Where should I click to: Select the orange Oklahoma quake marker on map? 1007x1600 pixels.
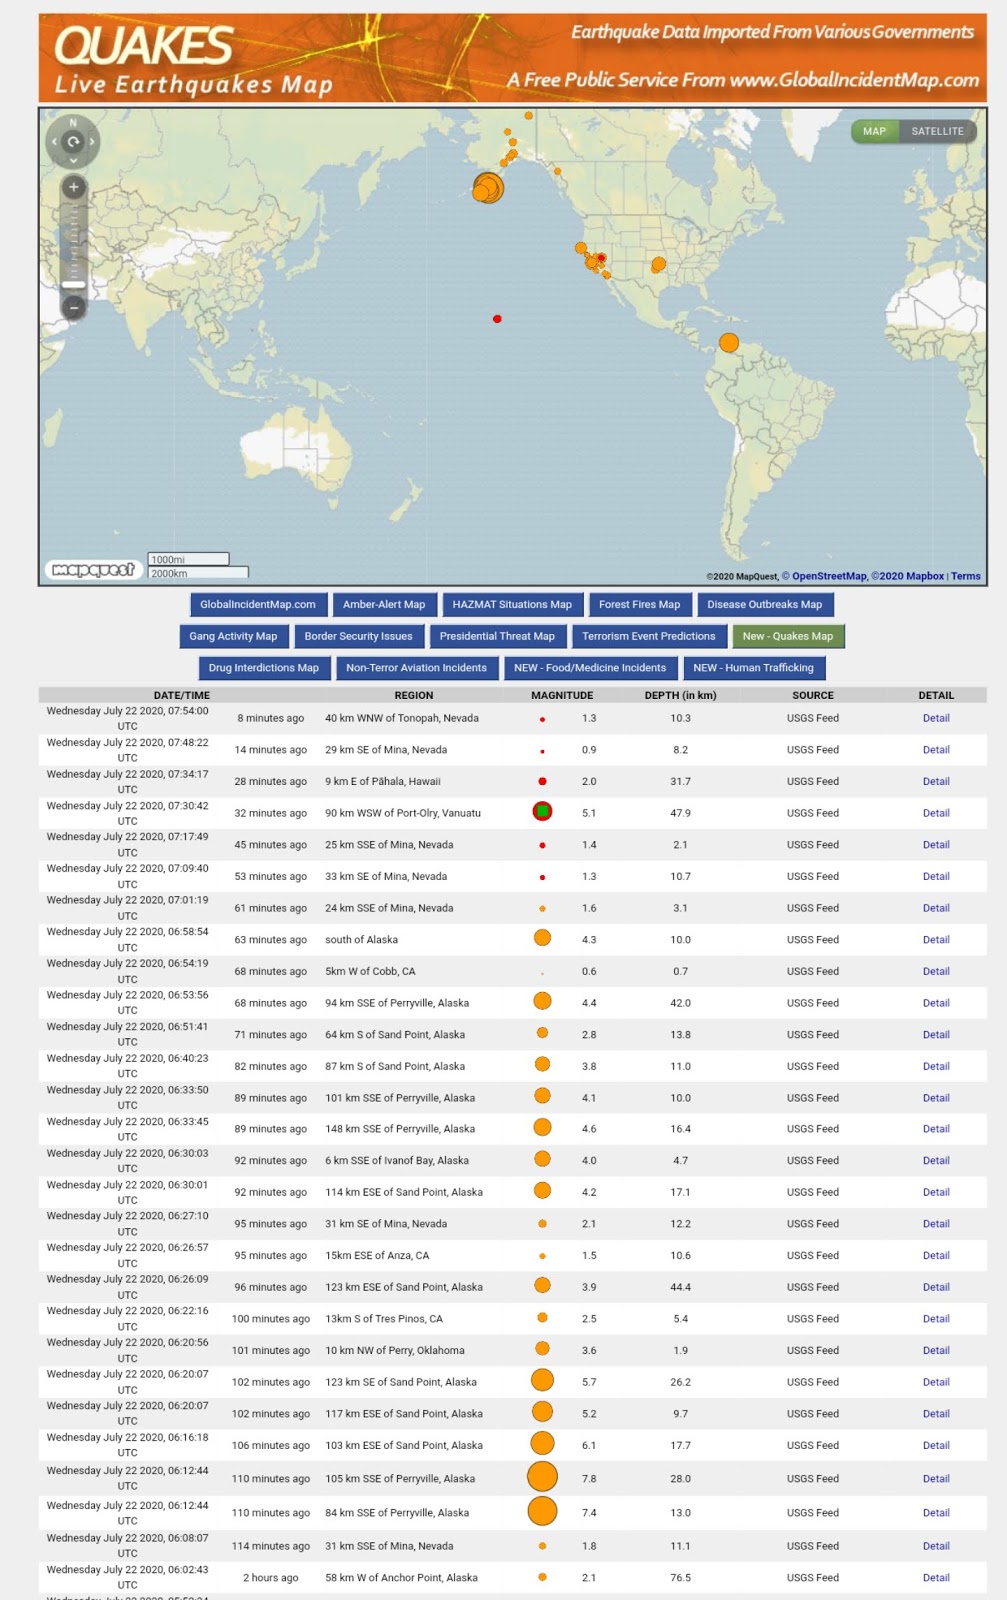pos(658,265)
